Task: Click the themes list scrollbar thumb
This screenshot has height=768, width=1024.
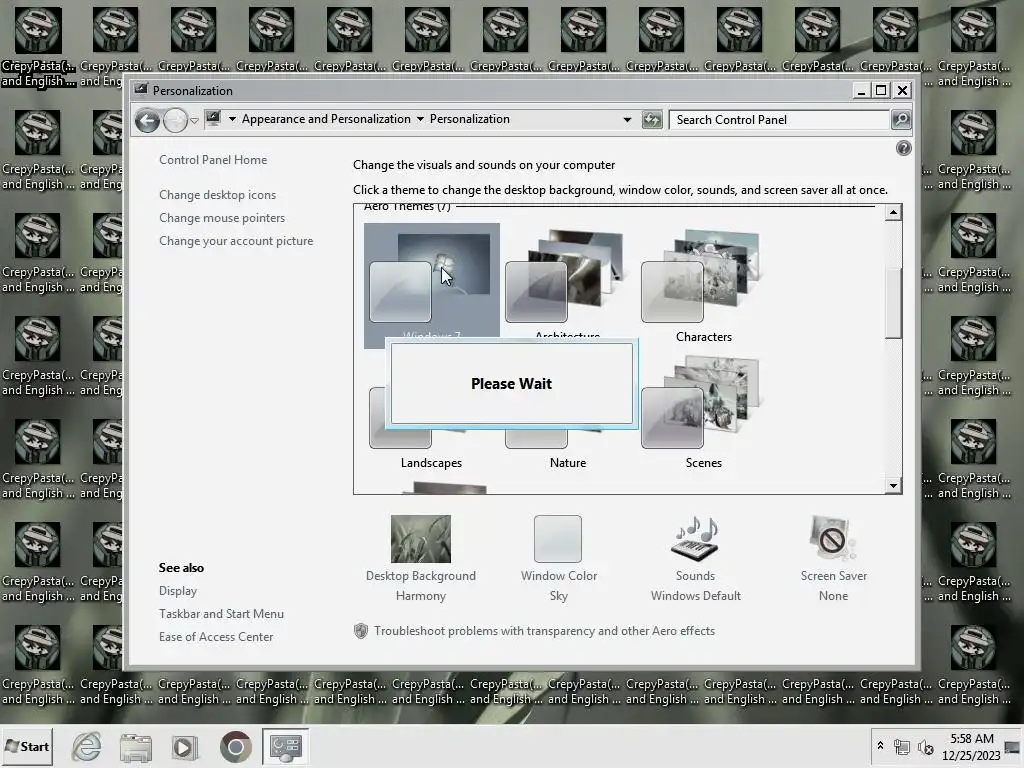Action: tap(893, 304)
